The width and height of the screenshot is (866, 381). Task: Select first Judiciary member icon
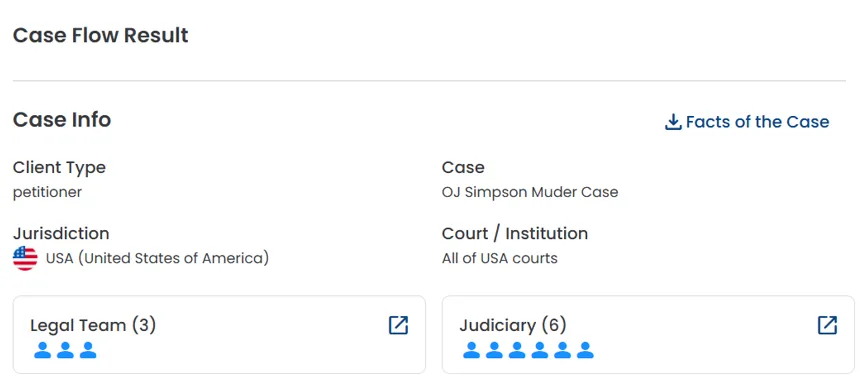point(472,350)
